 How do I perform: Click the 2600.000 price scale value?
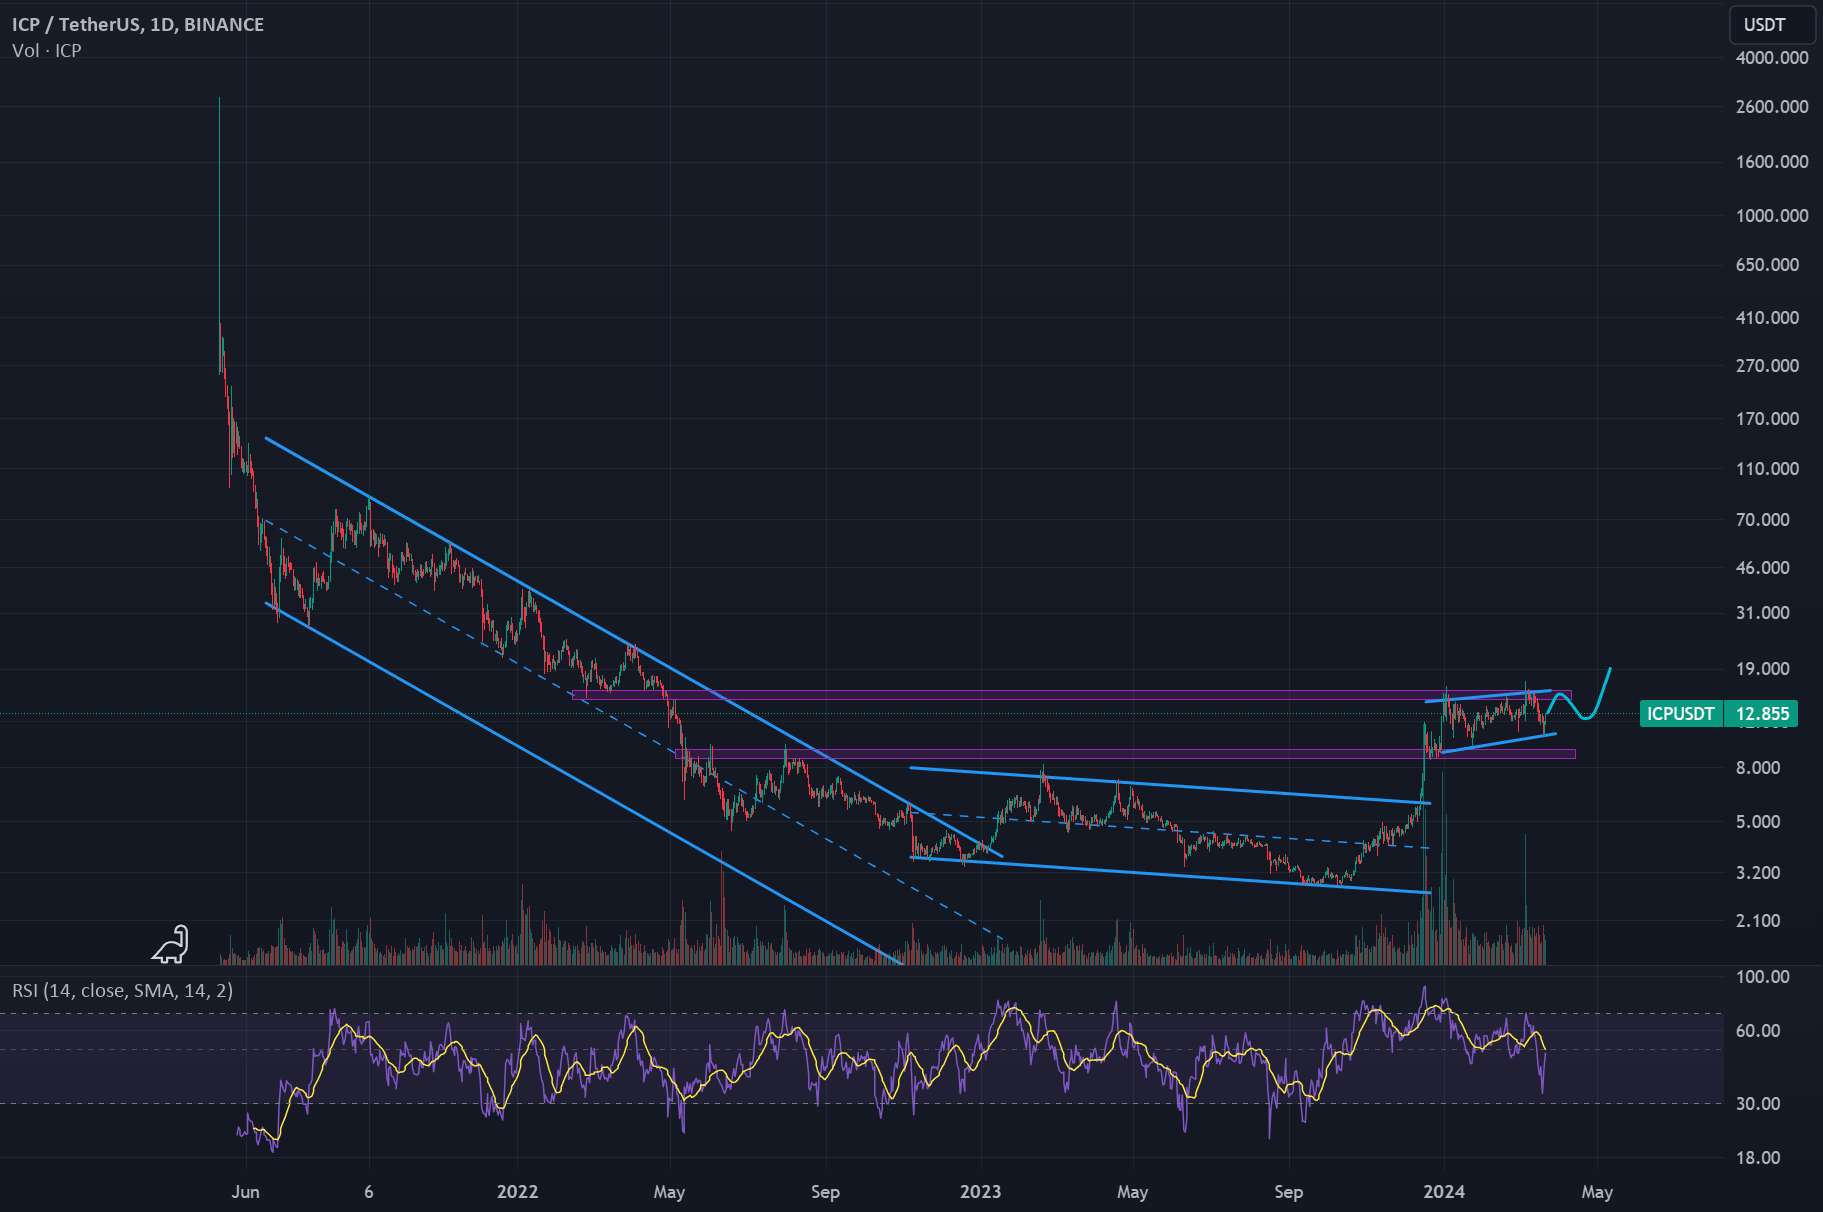coord(1772,107)
